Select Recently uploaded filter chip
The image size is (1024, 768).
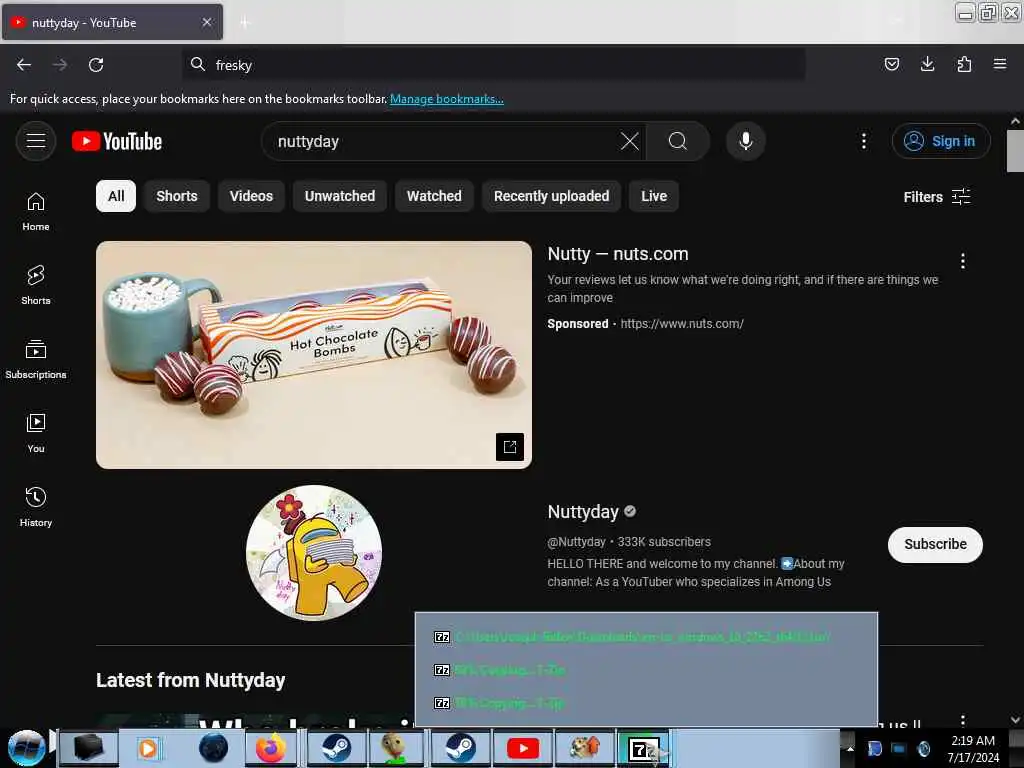point(552,196)
